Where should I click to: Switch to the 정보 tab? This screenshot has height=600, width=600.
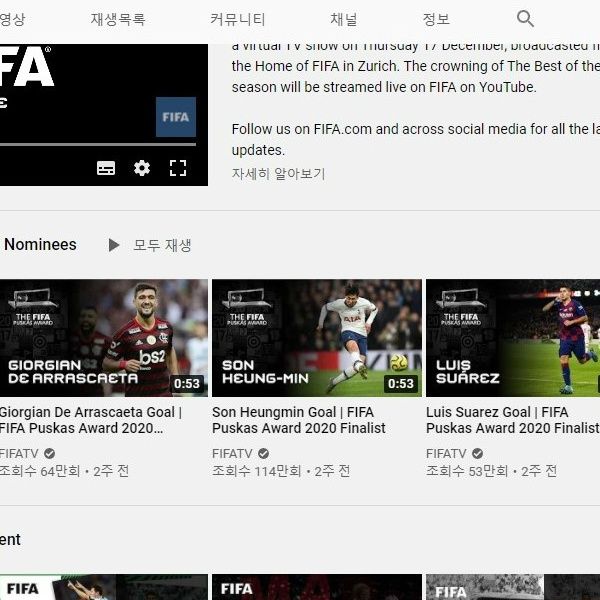[x=436, y=19]
